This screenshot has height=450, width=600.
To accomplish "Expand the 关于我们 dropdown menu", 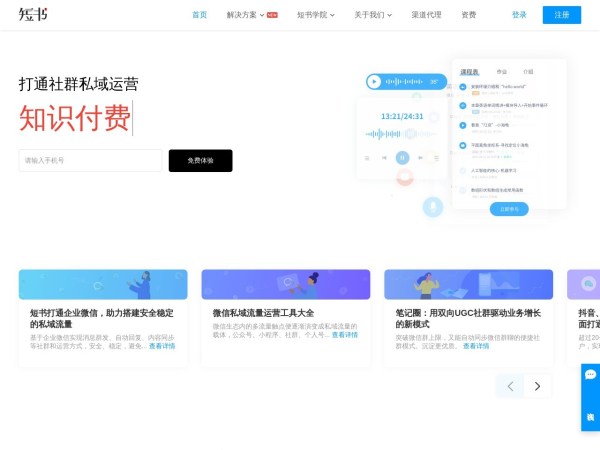I will pyautogui.click(x=372, y=15).
